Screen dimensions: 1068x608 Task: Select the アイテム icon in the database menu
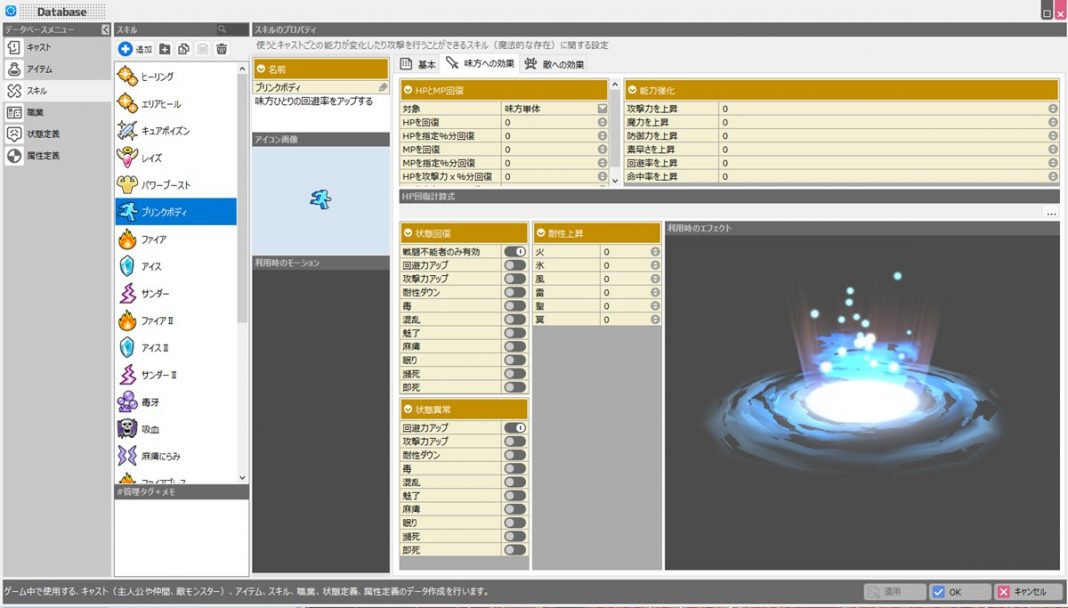13,69
